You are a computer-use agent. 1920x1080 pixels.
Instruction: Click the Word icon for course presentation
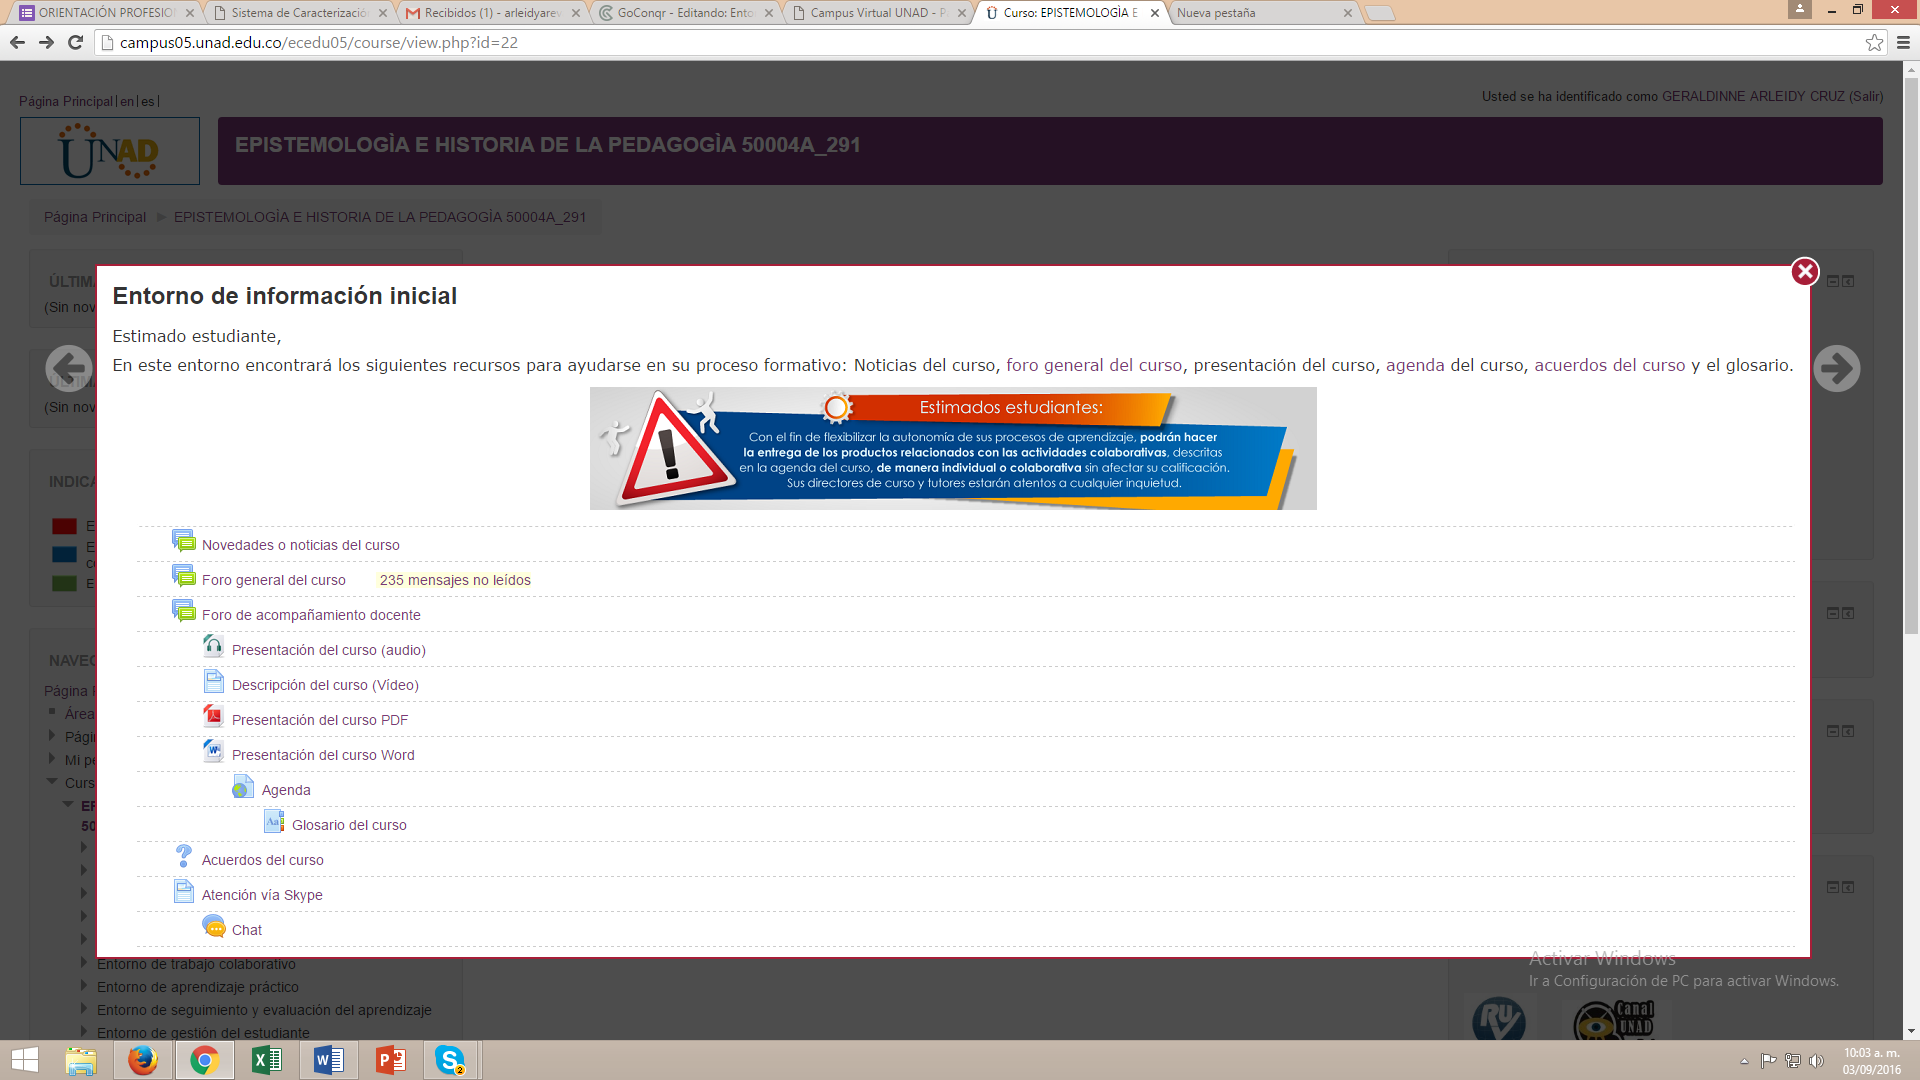[x=213, y=752]
